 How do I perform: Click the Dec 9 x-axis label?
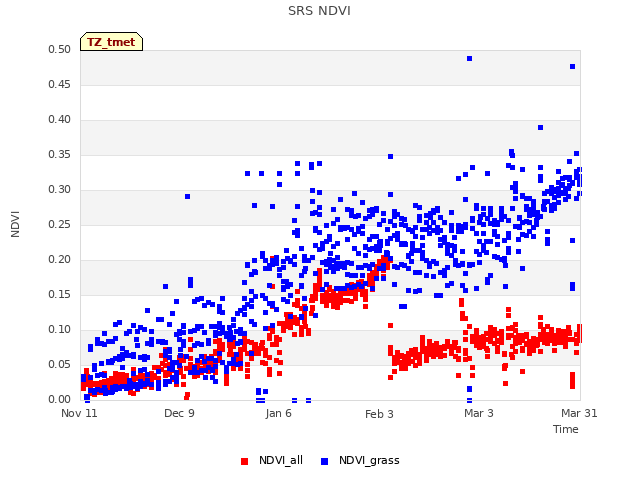[x=179, y=413]
